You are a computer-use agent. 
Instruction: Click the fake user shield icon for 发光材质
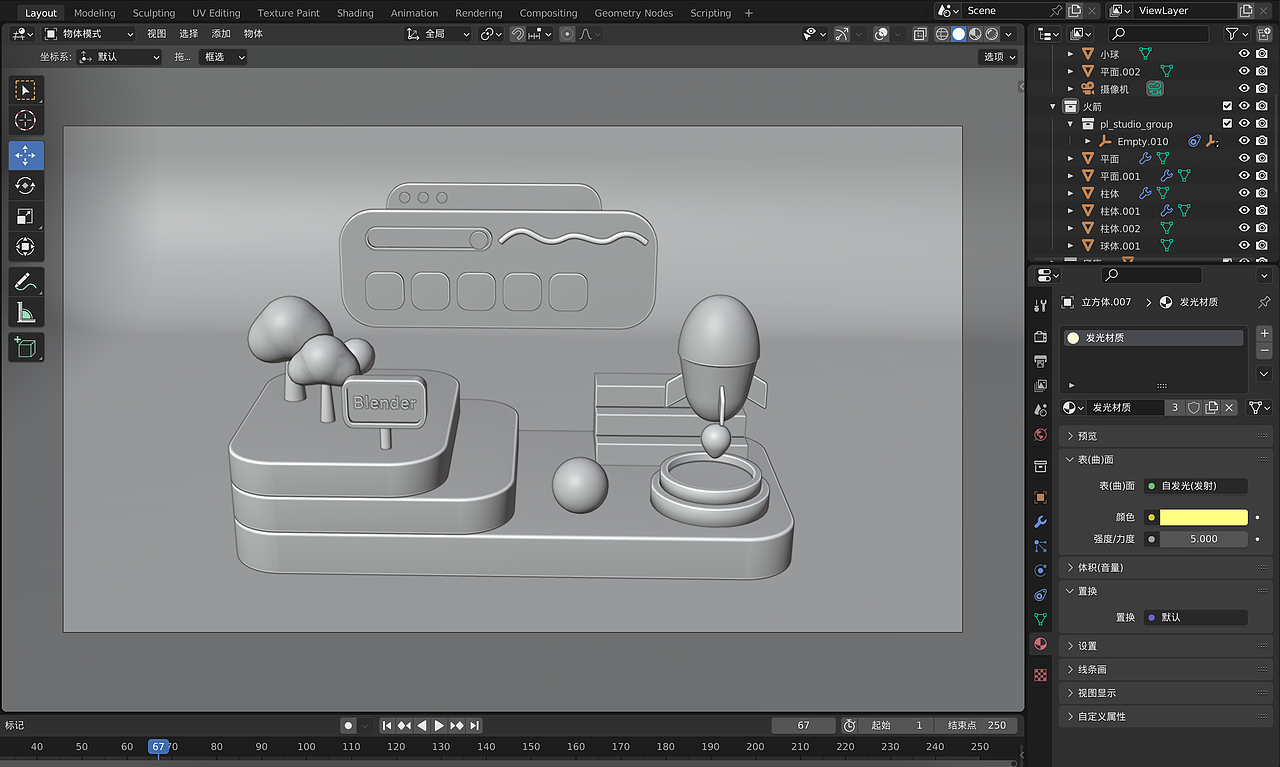click(1193, 408)
